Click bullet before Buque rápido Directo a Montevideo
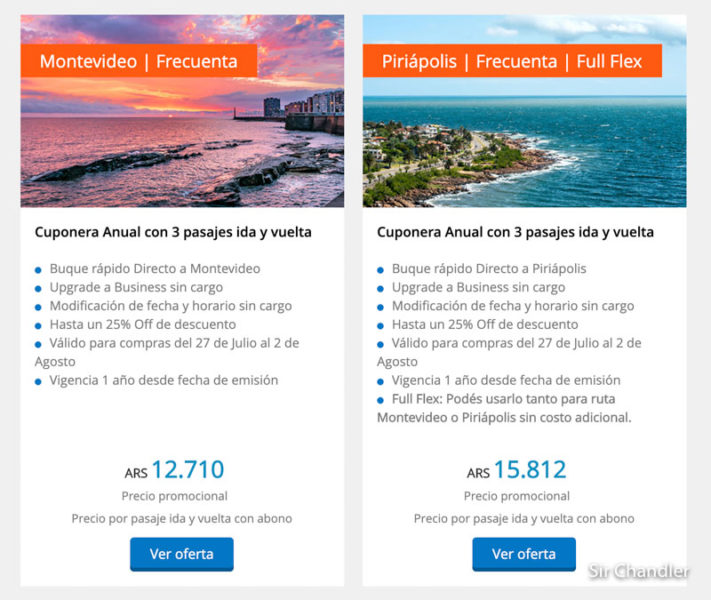This screenshot has width=711, height=600. click(x=39, y=270)
